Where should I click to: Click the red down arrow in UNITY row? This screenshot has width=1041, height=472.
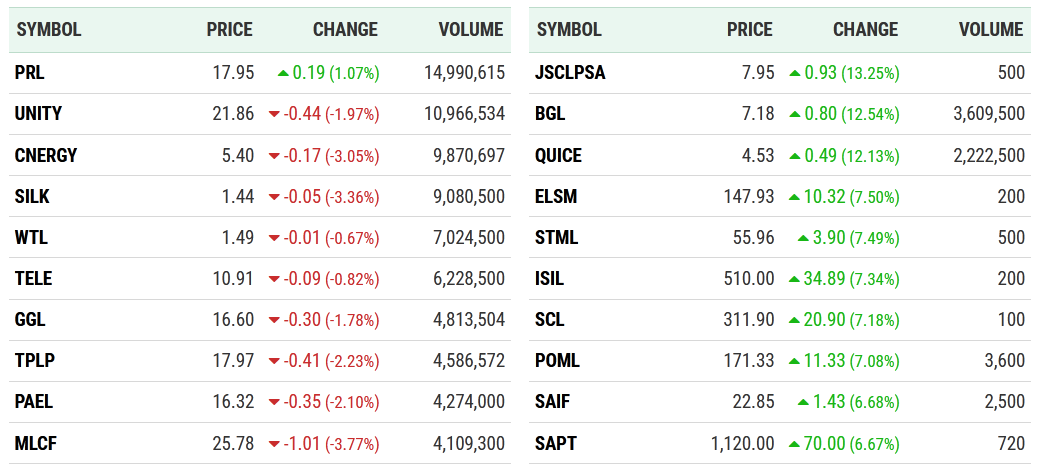(x=274, y=115)
